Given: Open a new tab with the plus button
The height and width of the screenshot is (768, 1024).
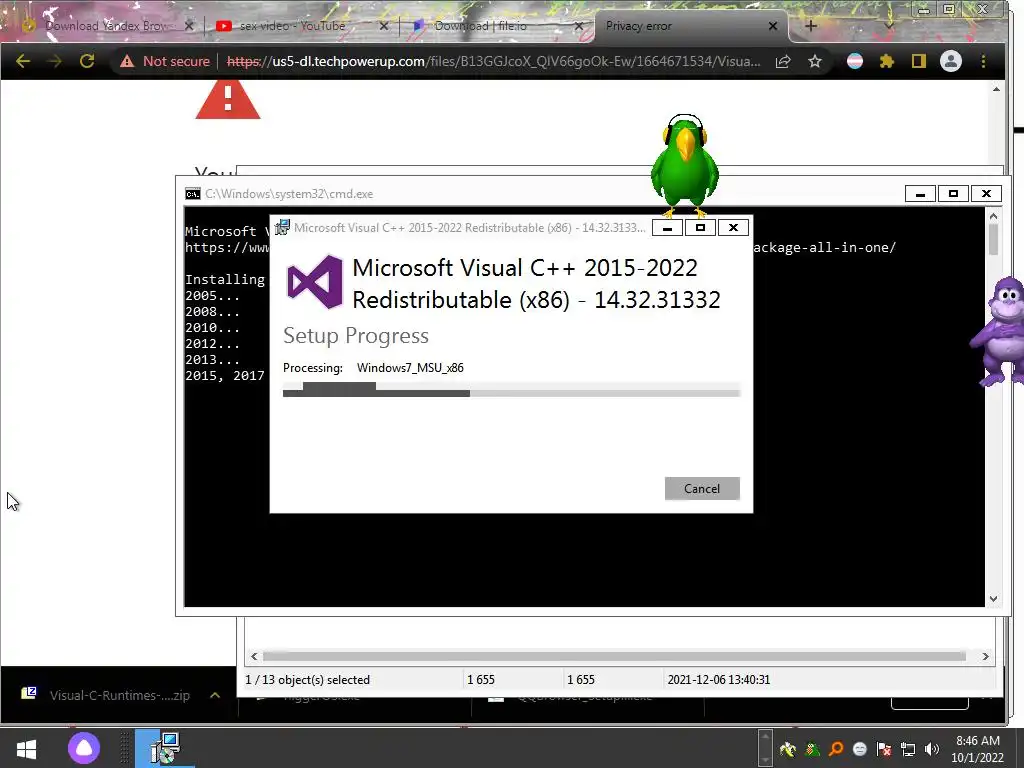Looking at the screenshot, I should tap(810, 26).
